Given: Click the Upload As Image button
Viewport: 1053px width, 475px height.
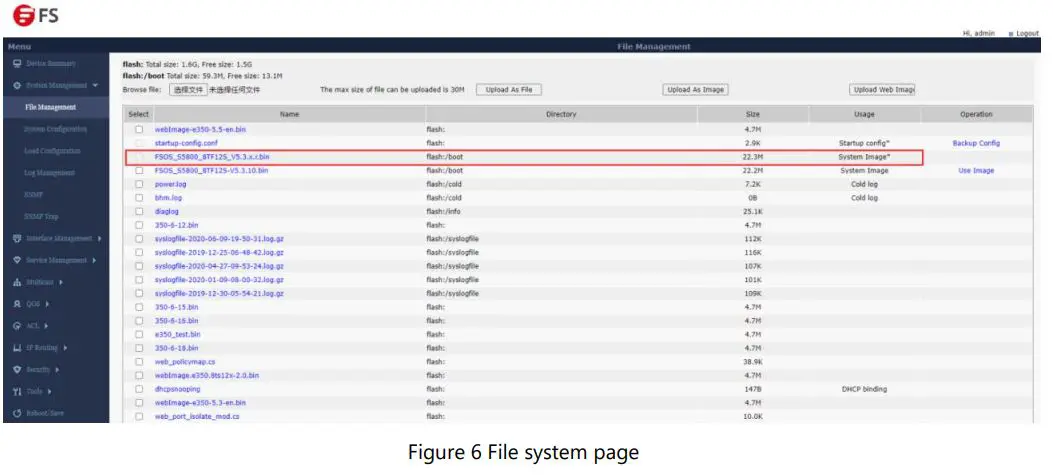Looking at the screenshot, I should pyautogui.click(x=695, y=90).
